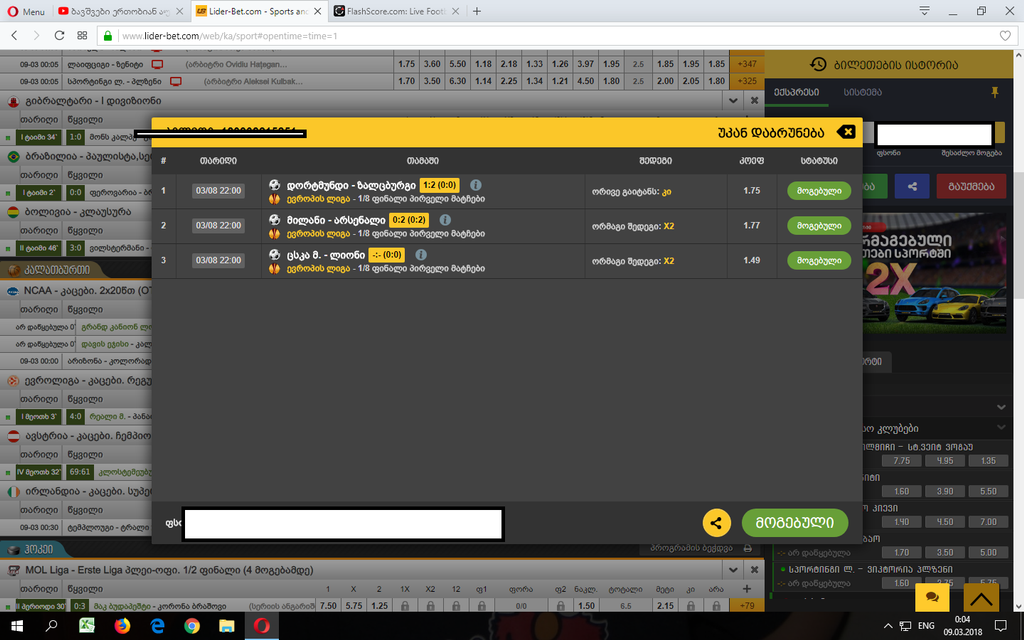The image size is (1024, 640).
Task: Click the plus column header in MOL Liga table
Action: click(746, 588)
